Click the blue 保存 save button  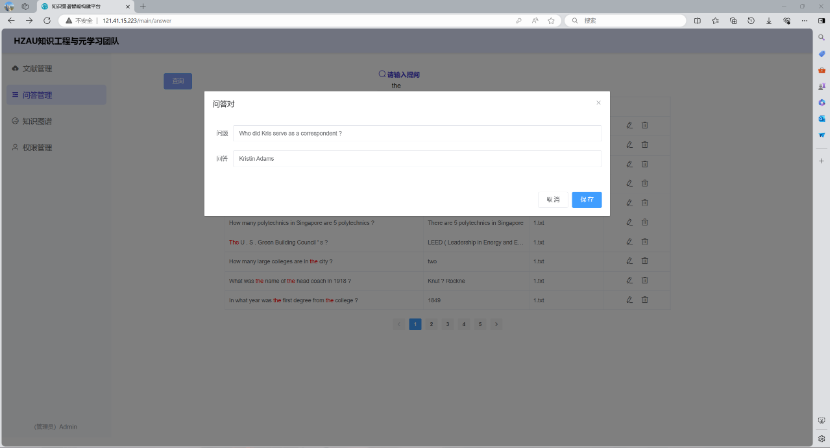586,199
